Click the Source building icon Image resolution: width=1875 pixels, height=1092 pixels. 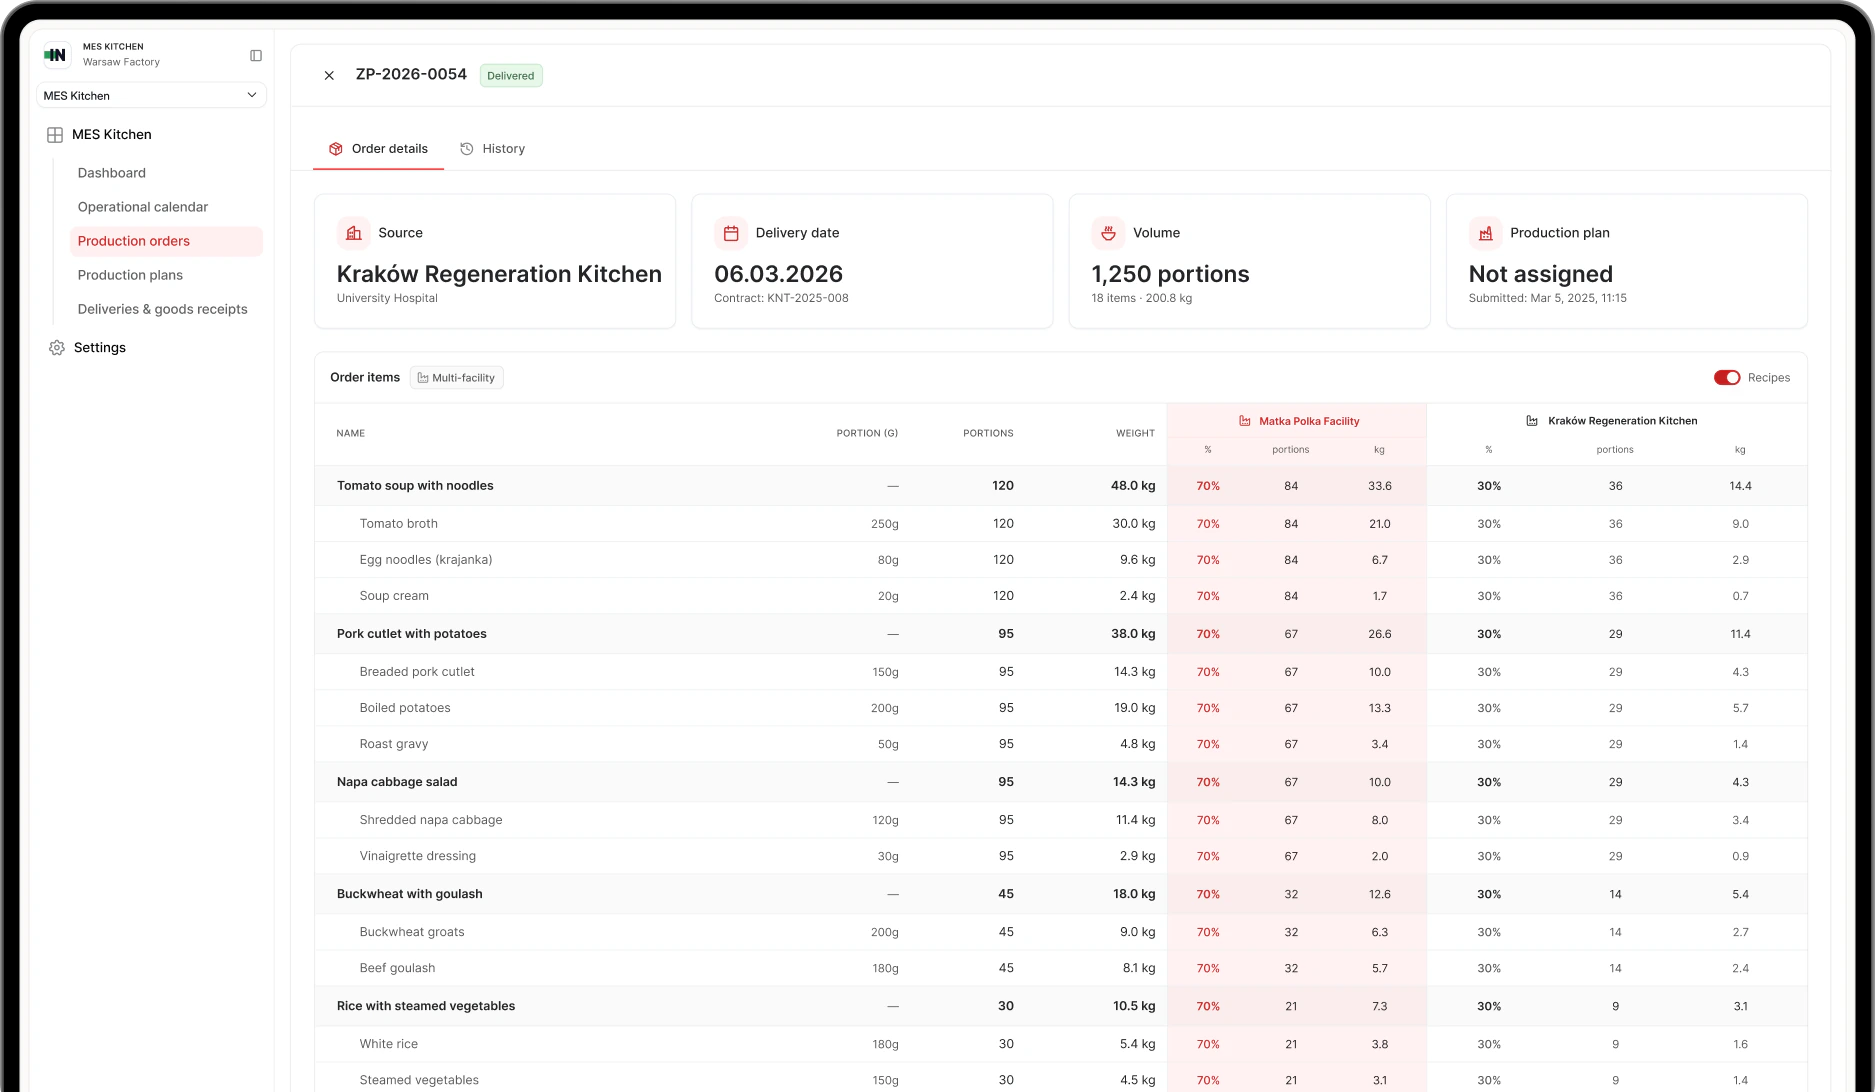click(x=354, y=233)
